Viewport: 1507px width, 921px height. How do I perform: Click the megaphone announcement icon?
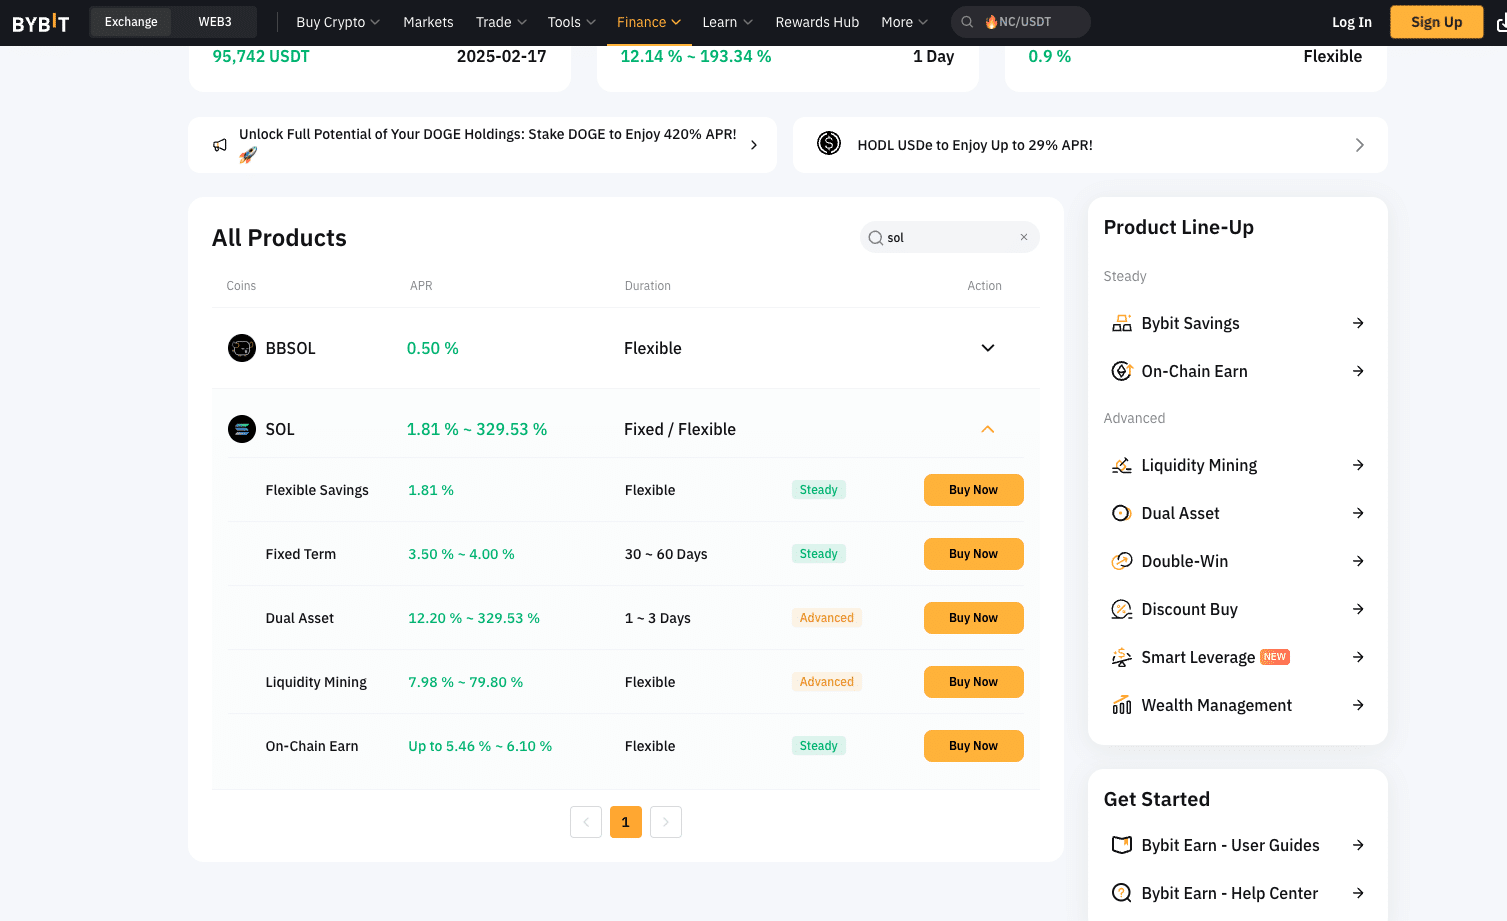(x=220, y=145)
